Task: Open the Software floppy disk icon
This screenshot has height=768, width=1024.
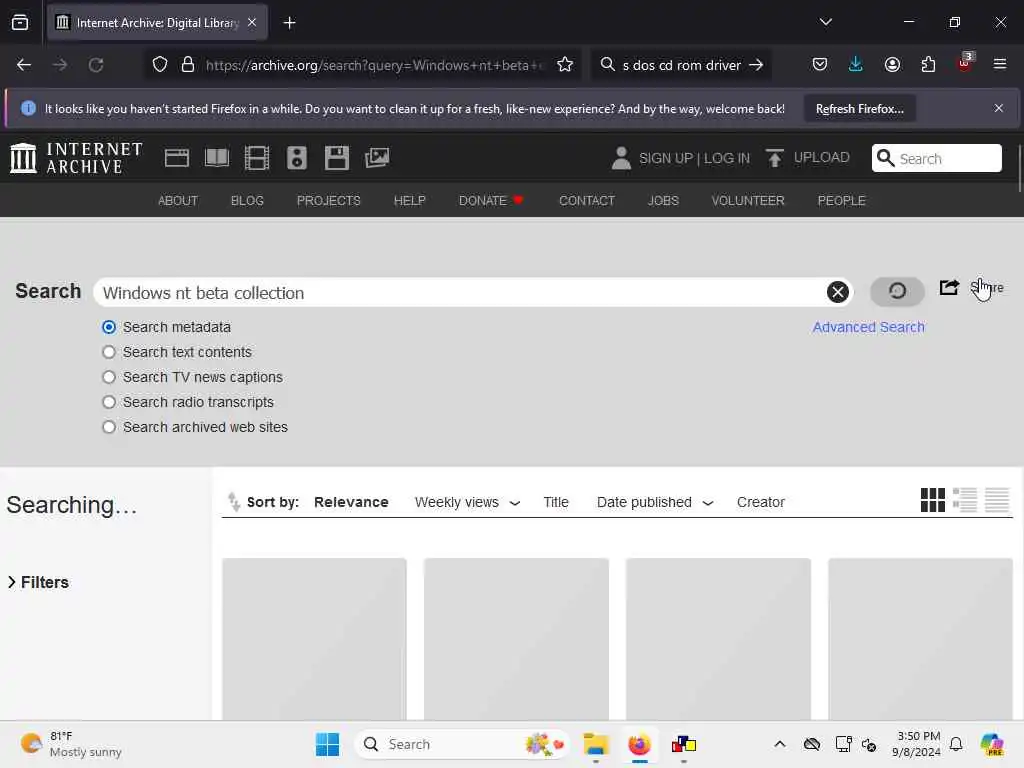Action: [337, 158]
